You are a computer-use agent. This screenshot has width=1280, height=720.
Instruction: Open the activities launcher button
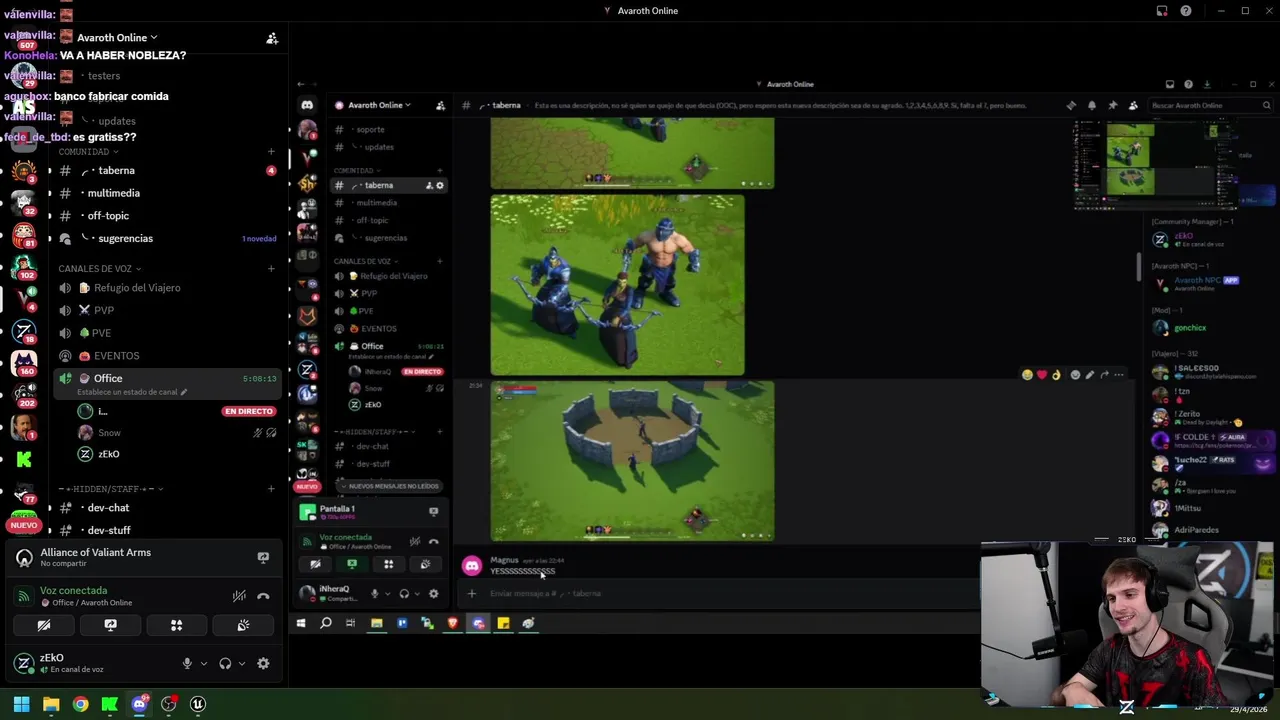tap(176, 625)
